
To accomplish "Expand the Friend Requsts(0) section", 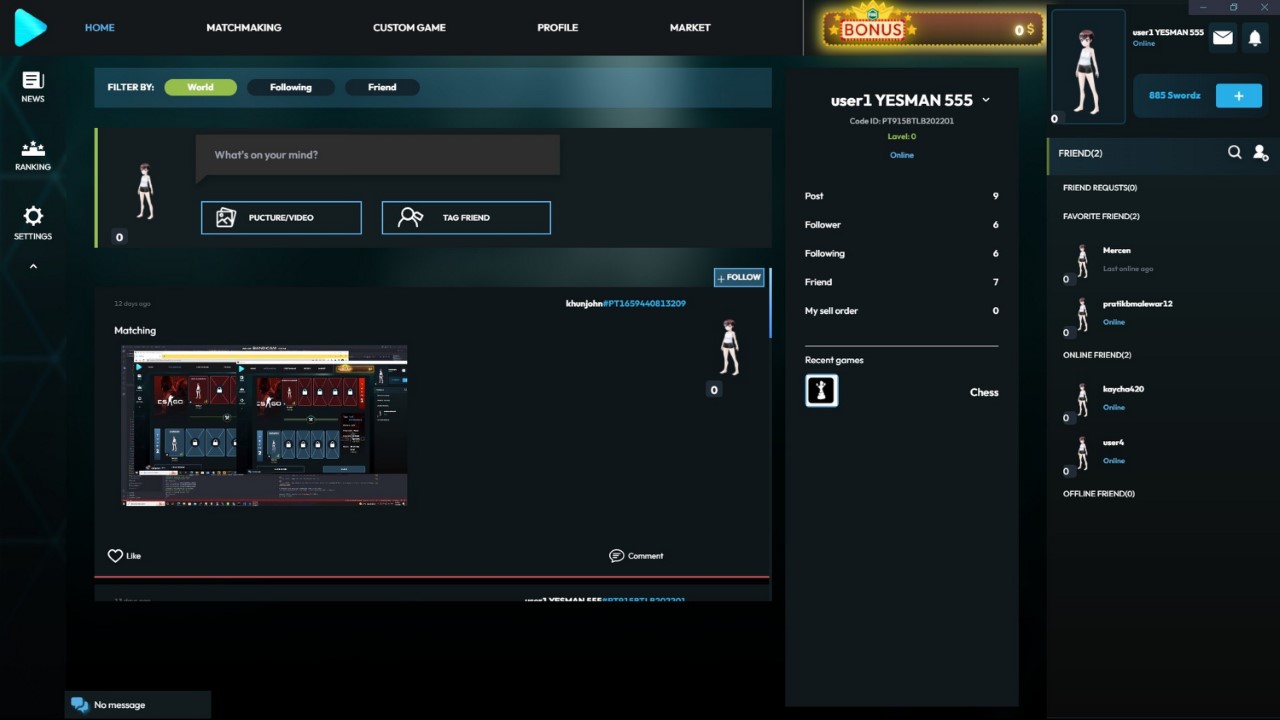I will (x=1100, y=188).
